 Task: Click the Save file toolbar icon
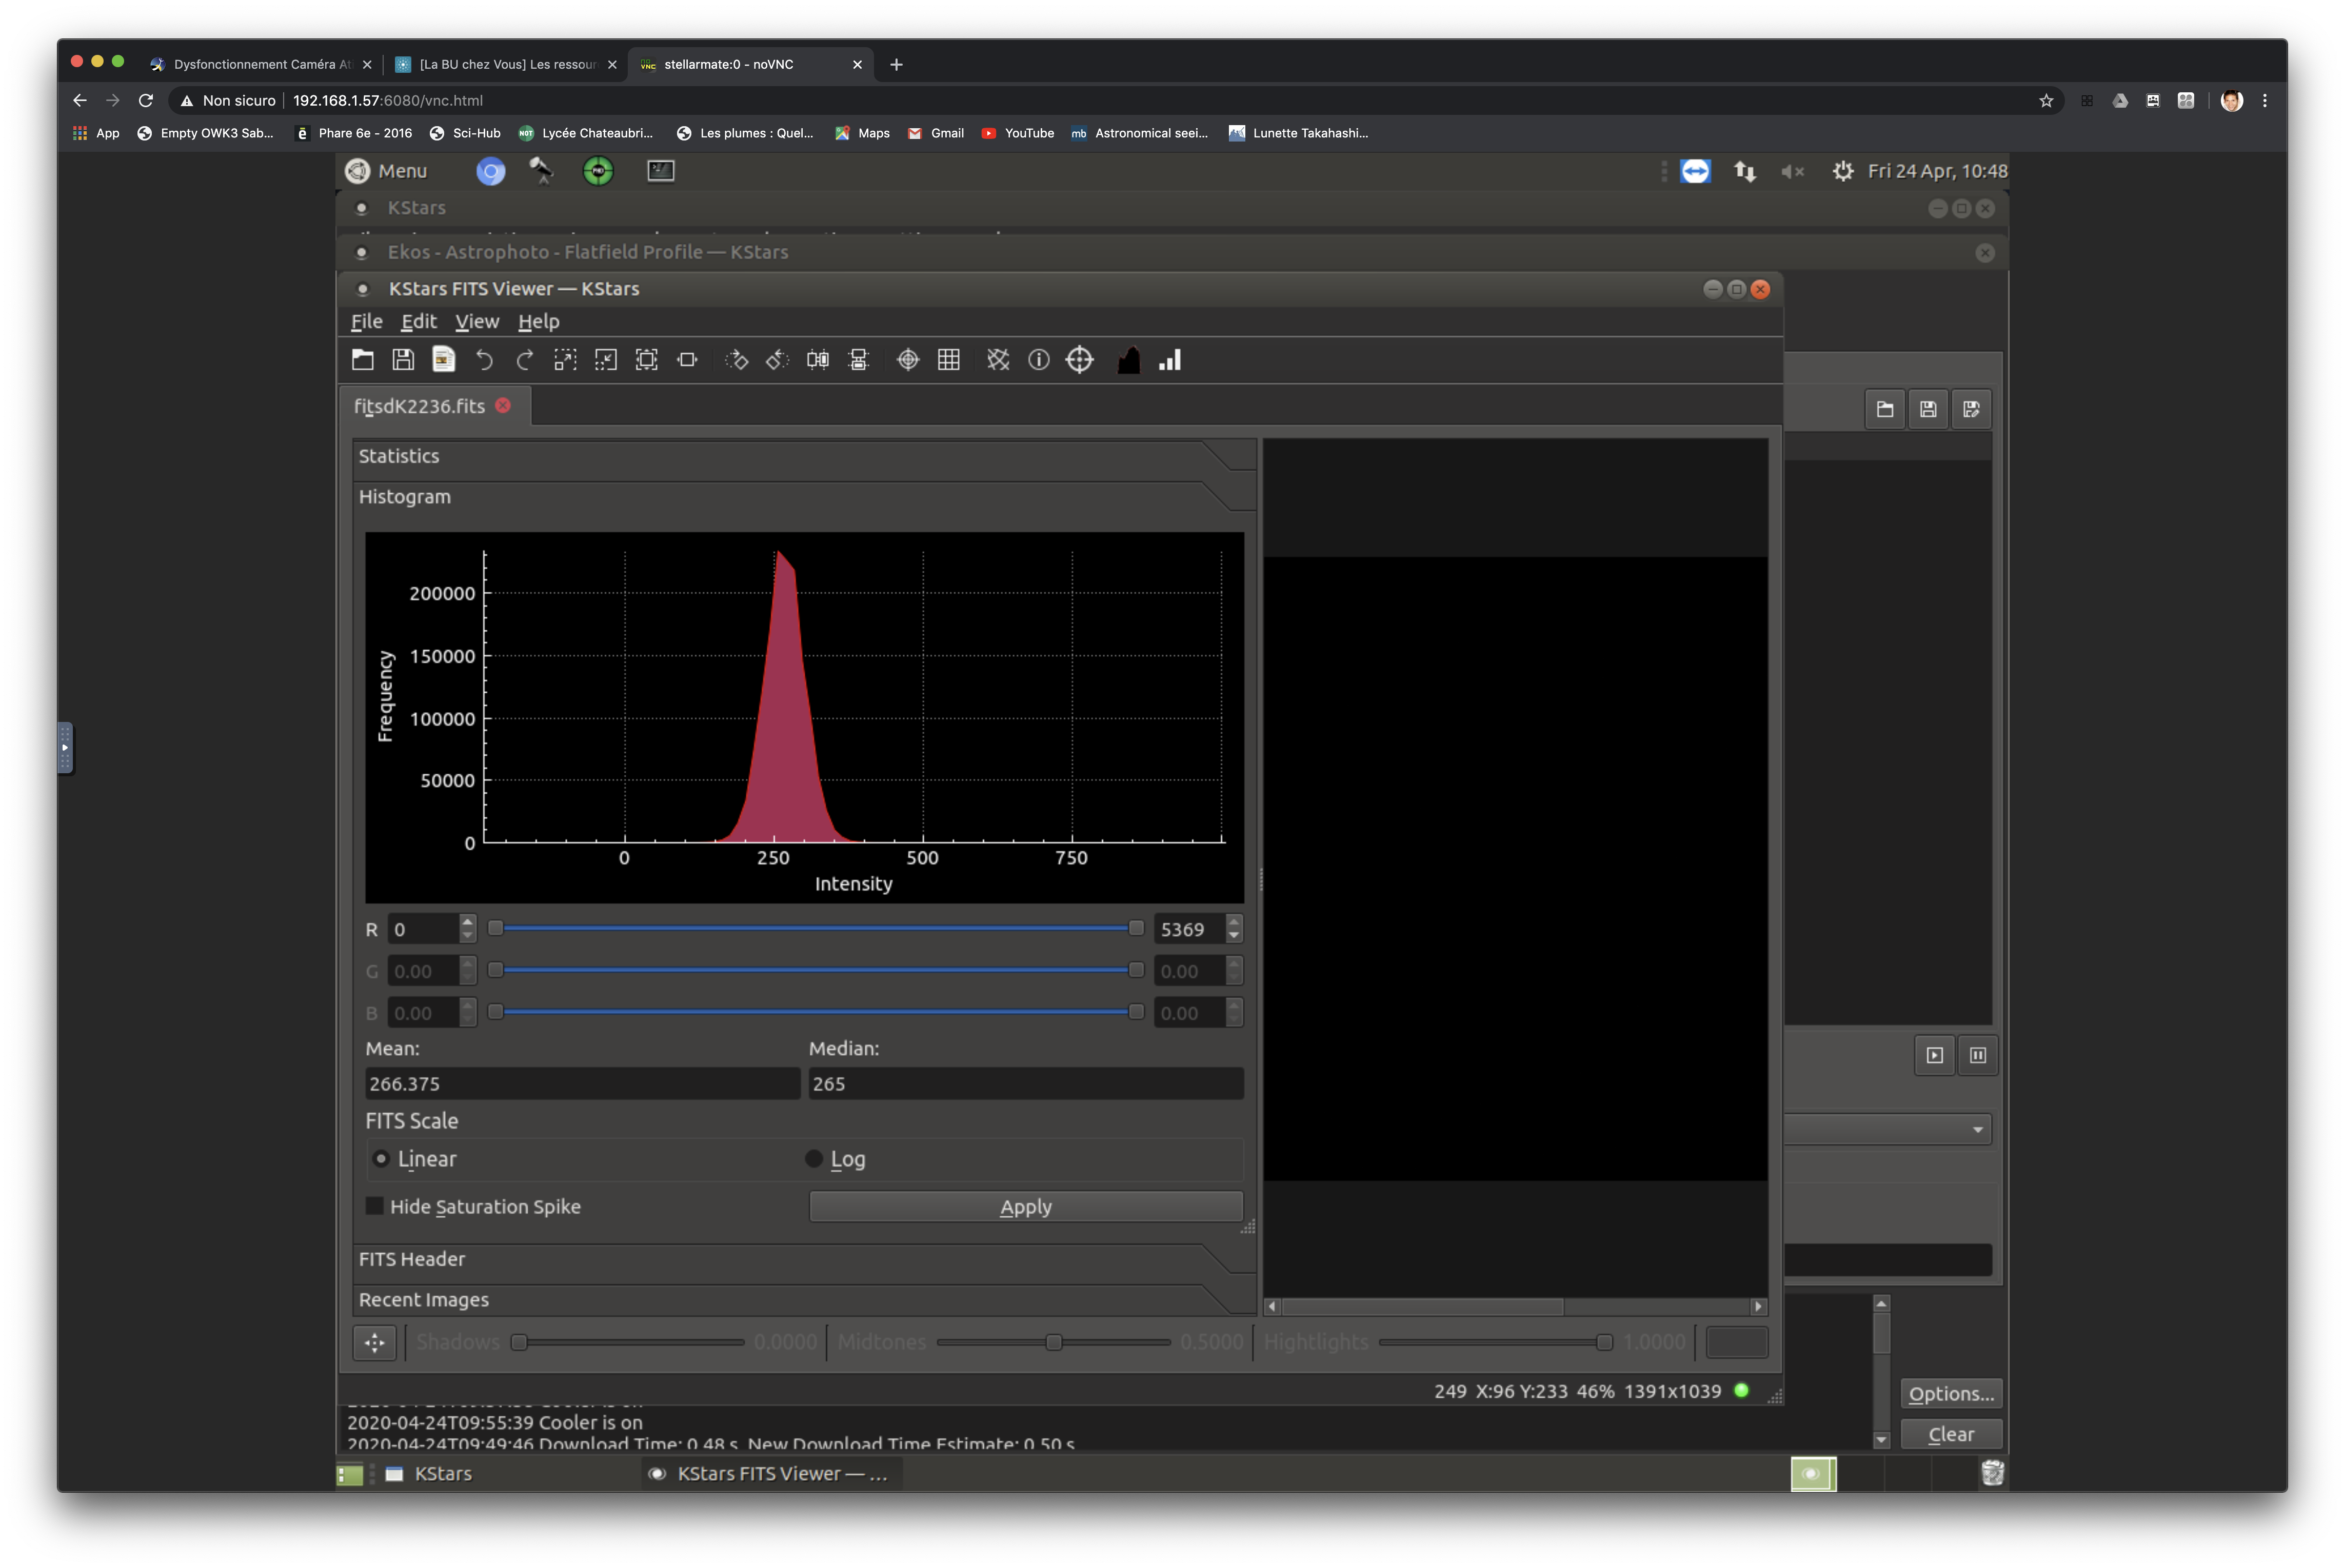(x=403, y=360)
